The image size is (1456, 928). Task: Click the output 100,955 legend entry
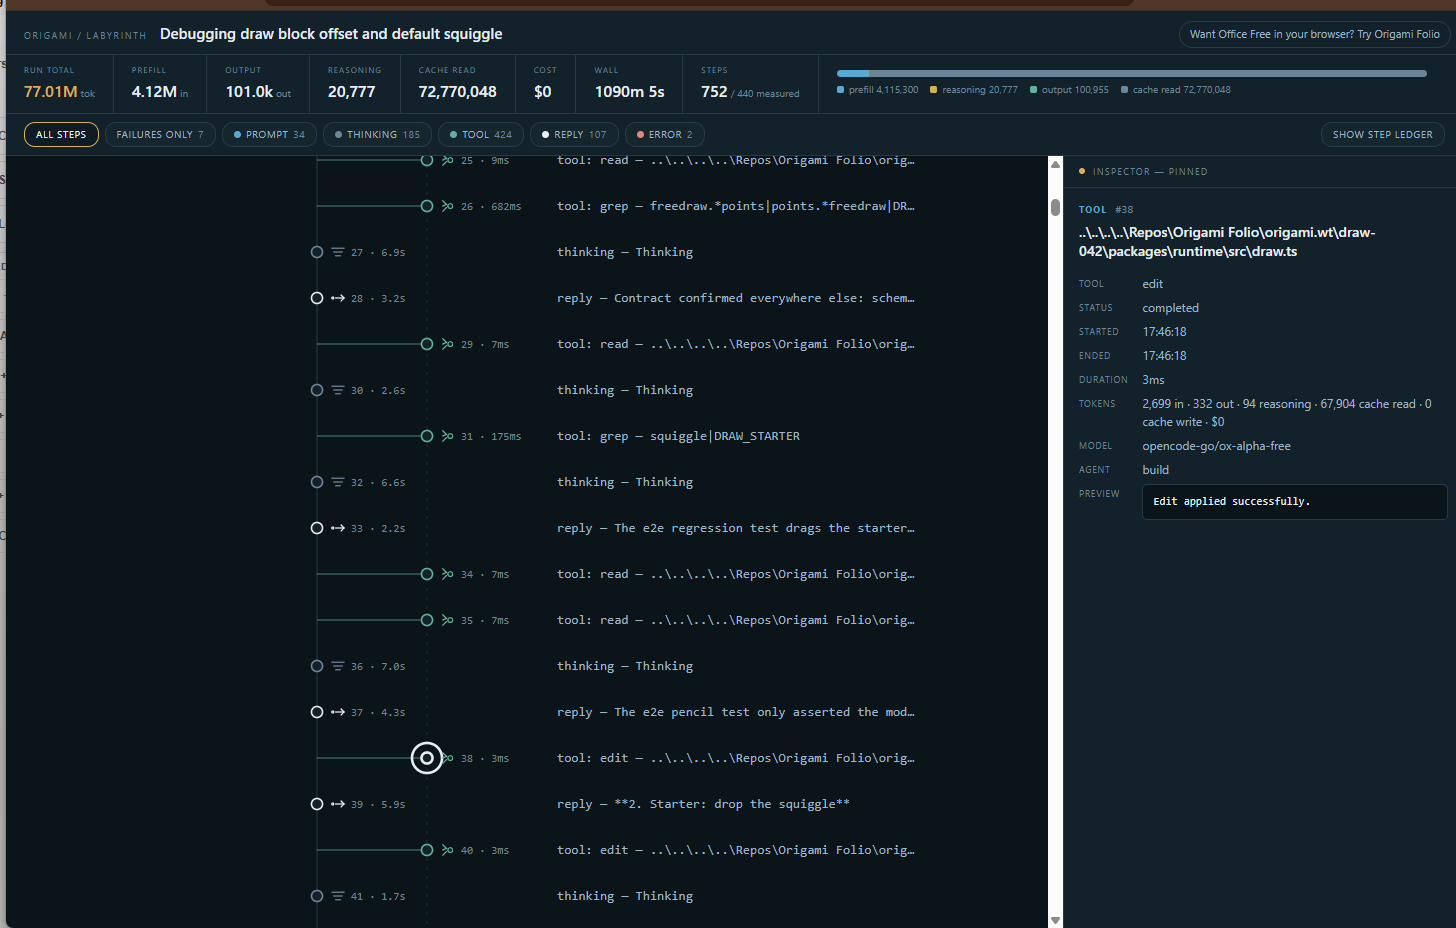pos(1069,90)
